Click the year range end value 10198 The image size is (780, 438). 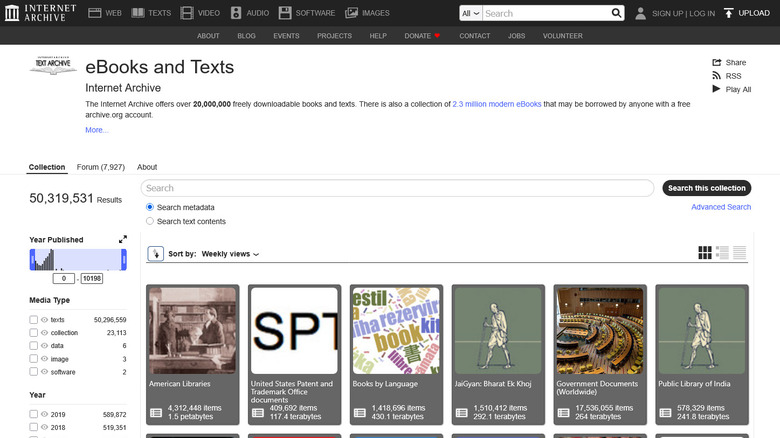click(x=92, y=278)
